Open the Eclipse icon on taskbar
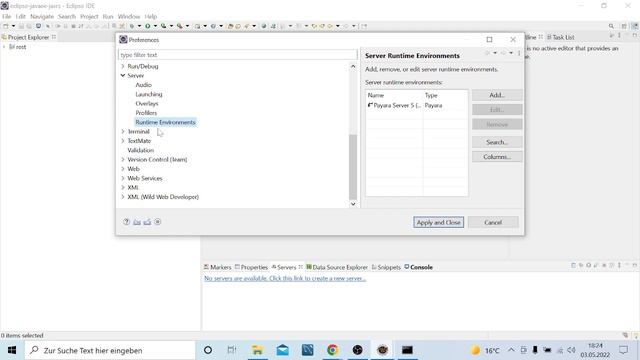This screenshot has width=640, height=360. tap(382, 350)
